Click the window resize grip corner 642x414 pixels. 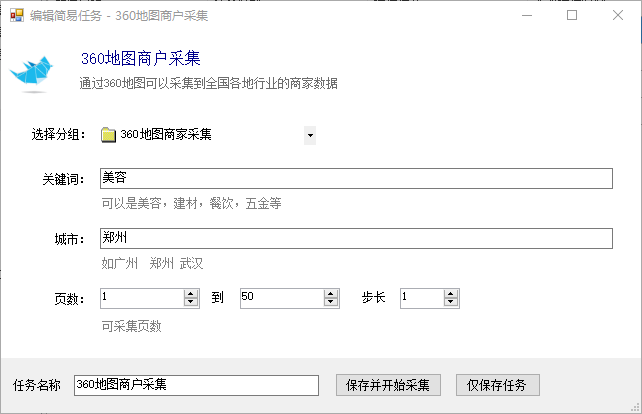[x=636, y=407]
